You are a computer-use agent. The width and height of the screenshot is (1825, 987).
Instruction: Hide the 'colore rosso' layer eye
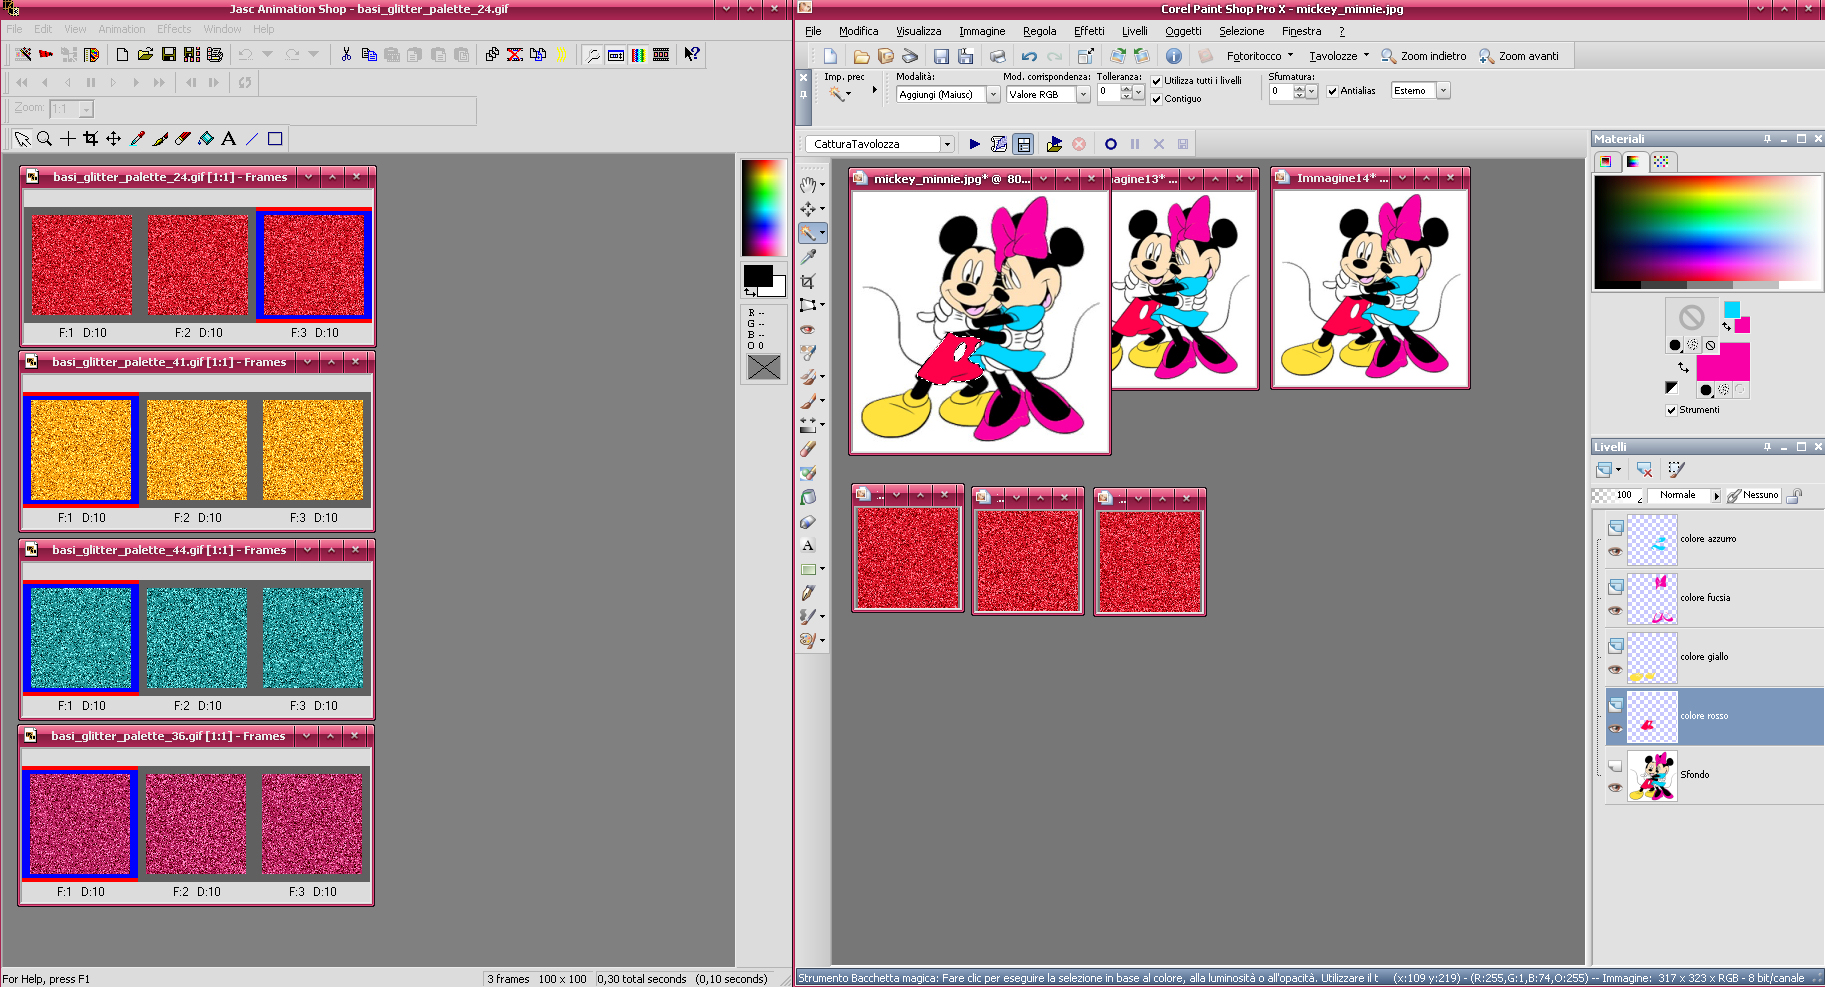coord(1615,728)
